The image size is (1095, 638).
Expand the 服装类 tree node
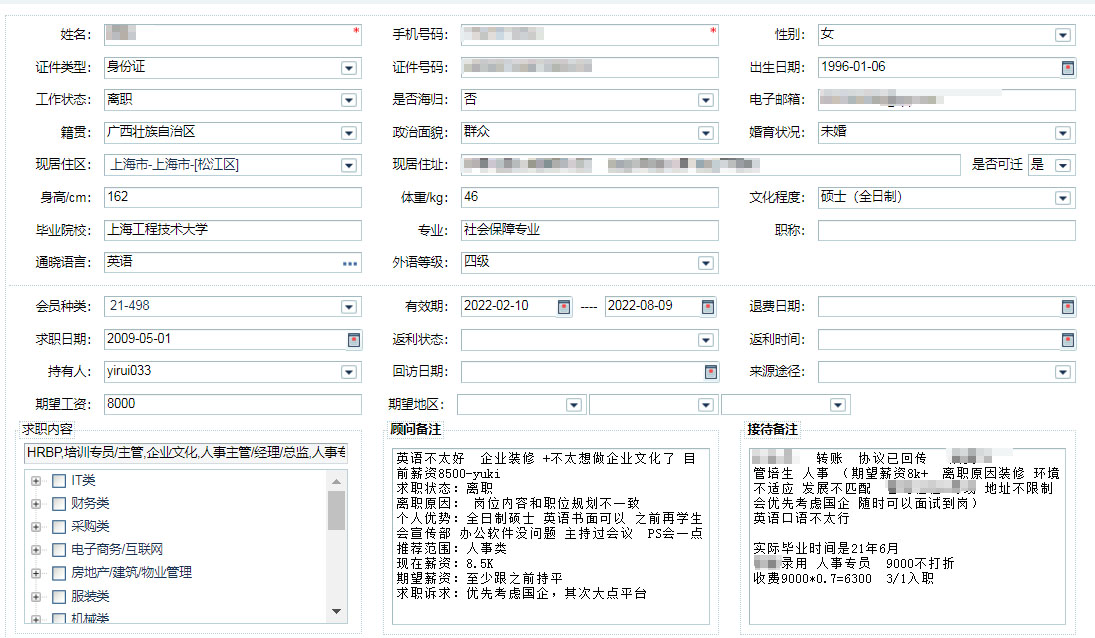tap(36, 597)
